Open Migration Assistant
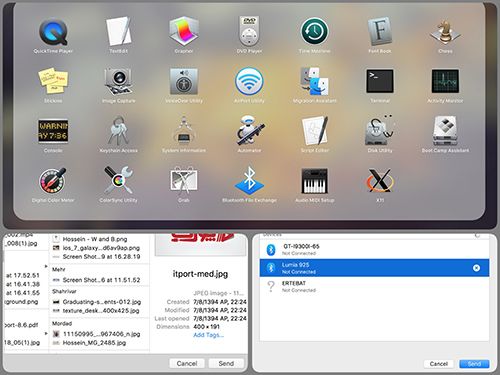This screenshot has height=375, width=500. (x=314, y=81)
